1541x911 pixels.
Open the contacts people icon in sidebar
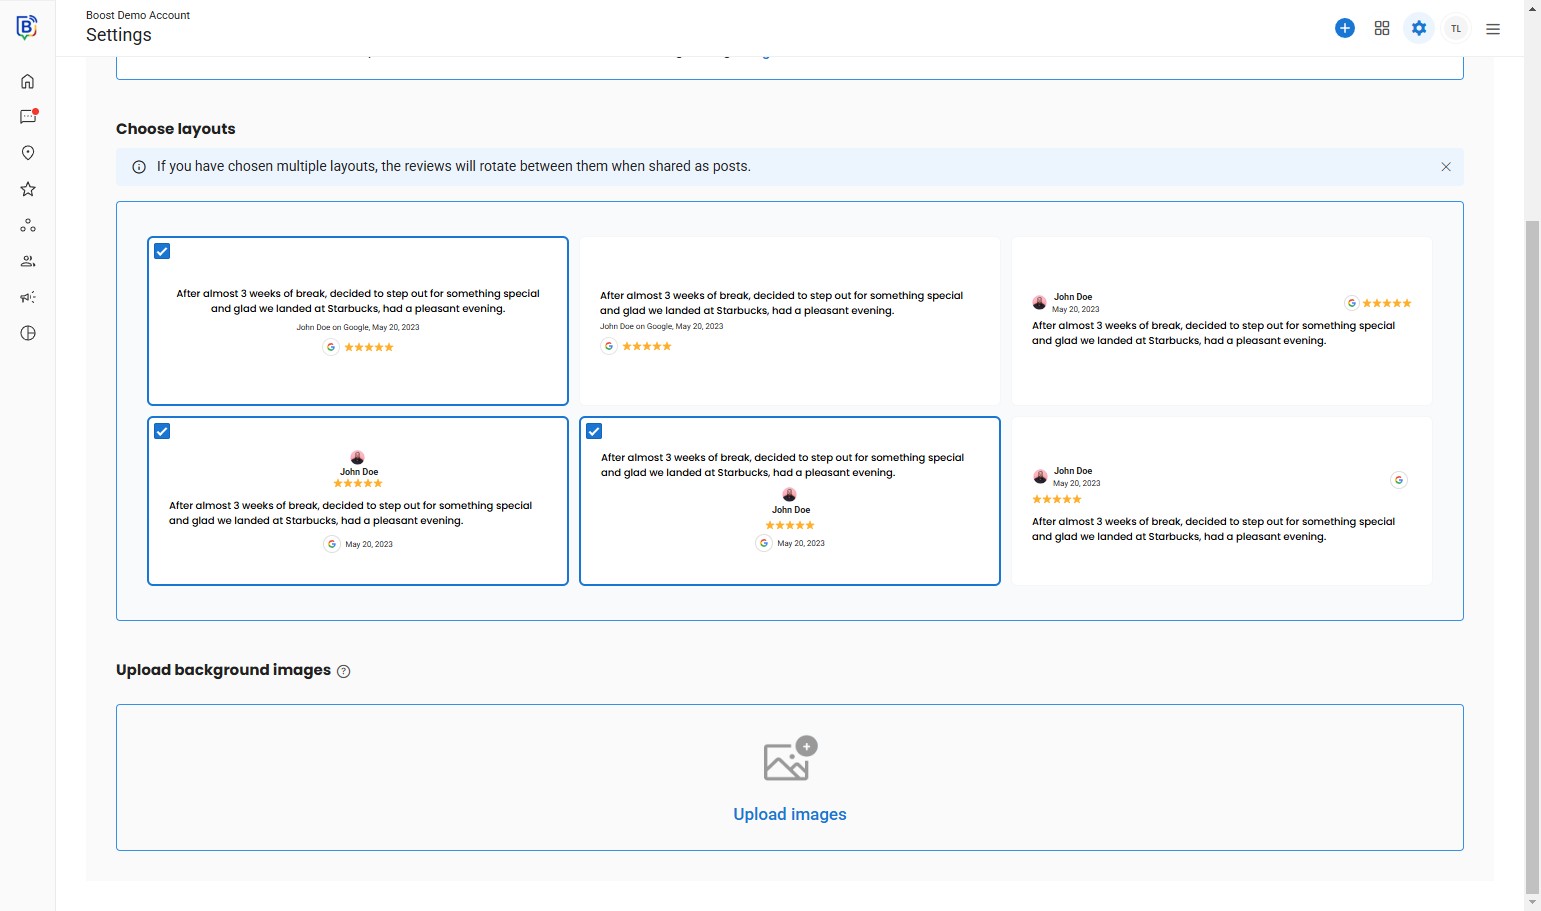tap(28, 261)
